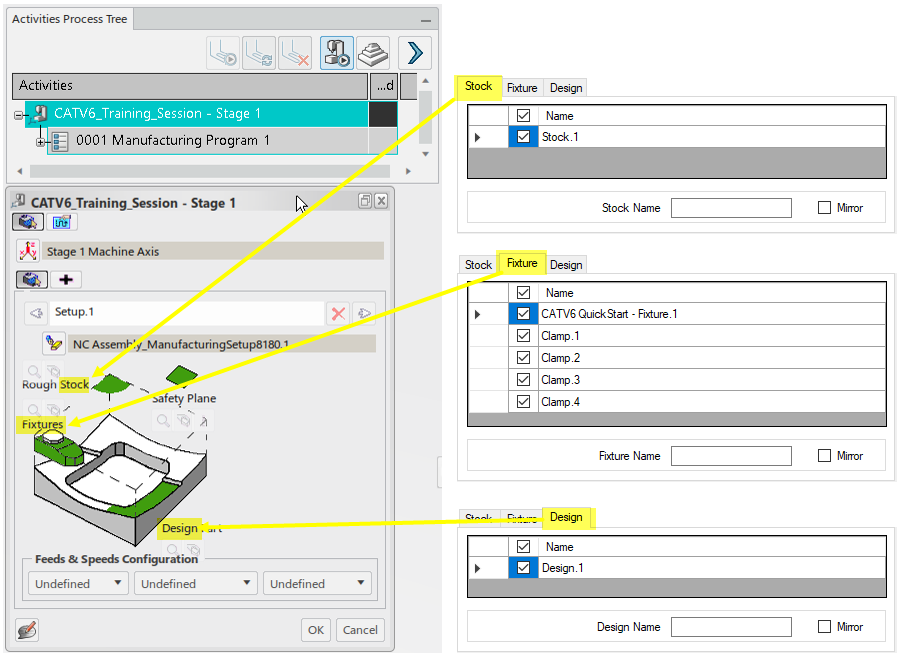Enable Mirror next to Design Name
Viewport: 901px width, 659px height.
[824, 626]
